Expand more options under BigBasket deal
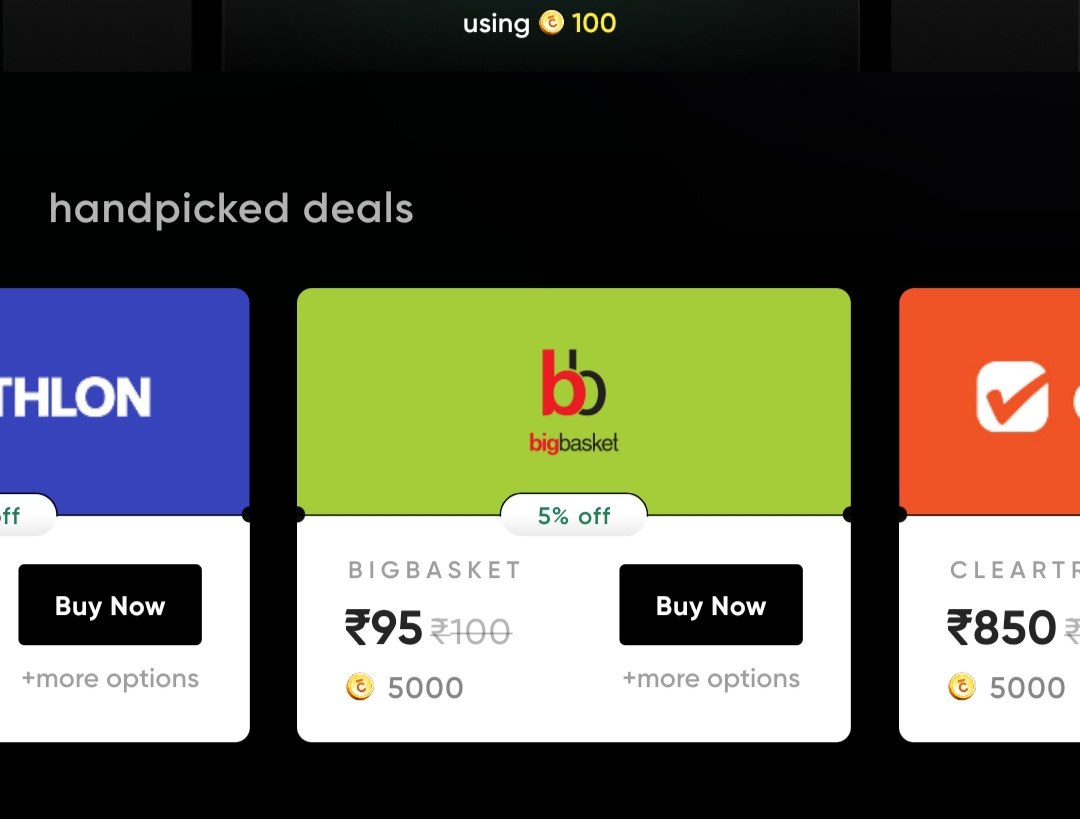The image size is (1080, 819). pyautogui.click(x=710, y=678)
